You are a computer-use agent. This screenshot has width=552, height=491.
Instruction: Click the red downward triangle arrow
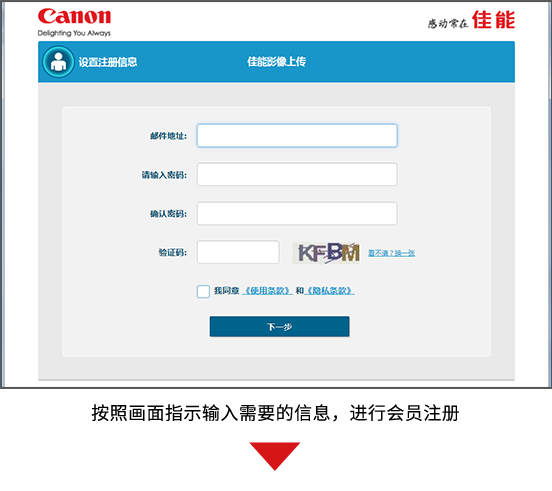coord(275,456)
